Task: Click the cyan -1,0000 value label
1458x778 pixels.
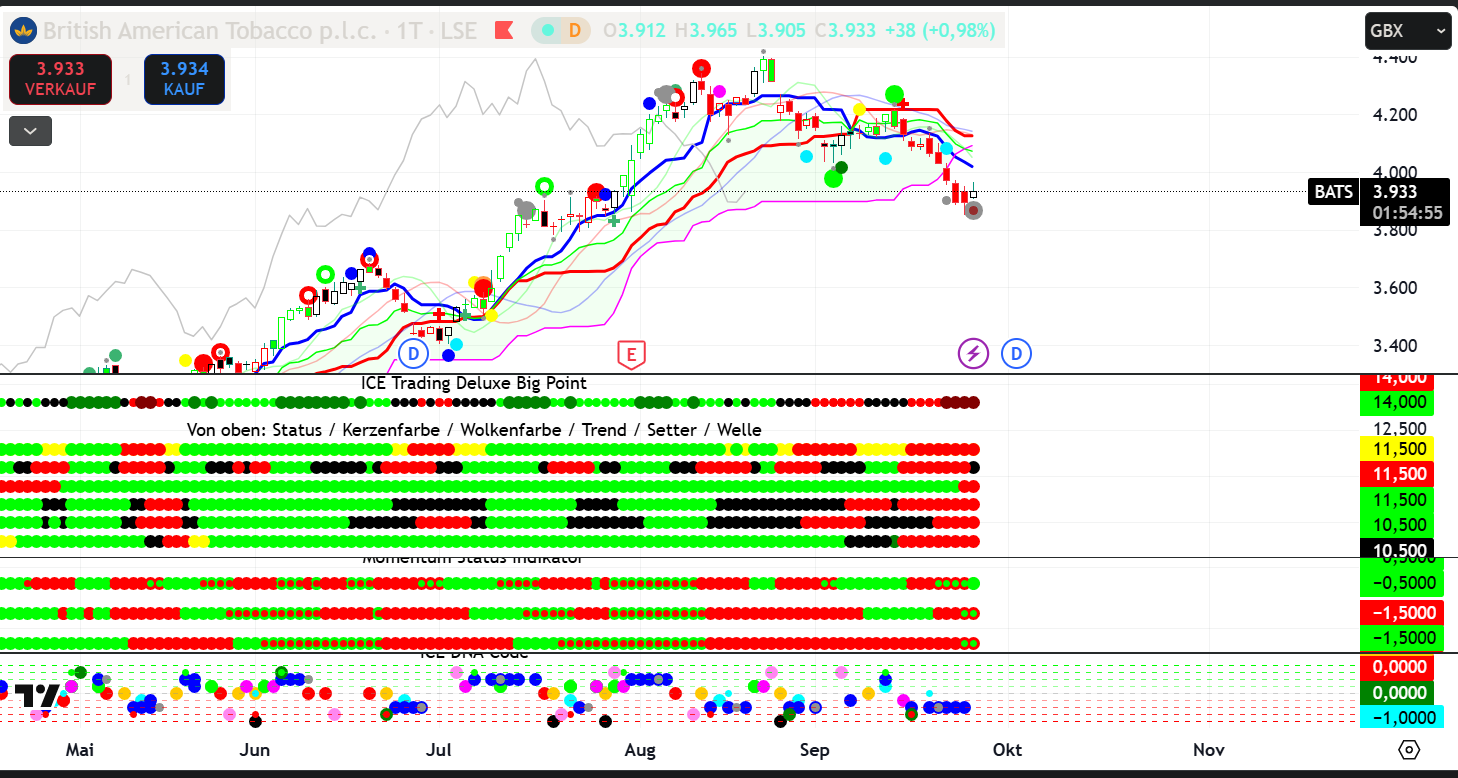Action: 1396,717
